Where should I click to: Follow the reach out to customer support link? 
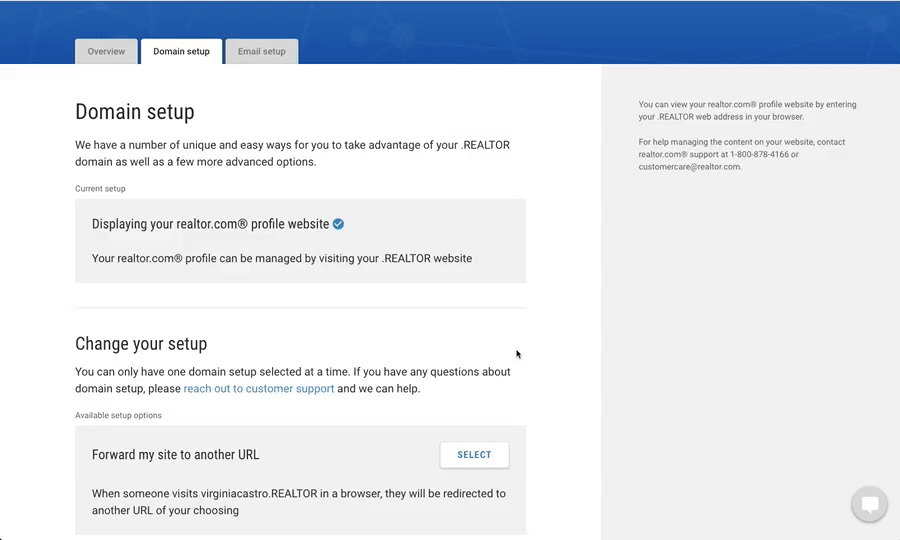pyautogui.click(x=259, y=389)
